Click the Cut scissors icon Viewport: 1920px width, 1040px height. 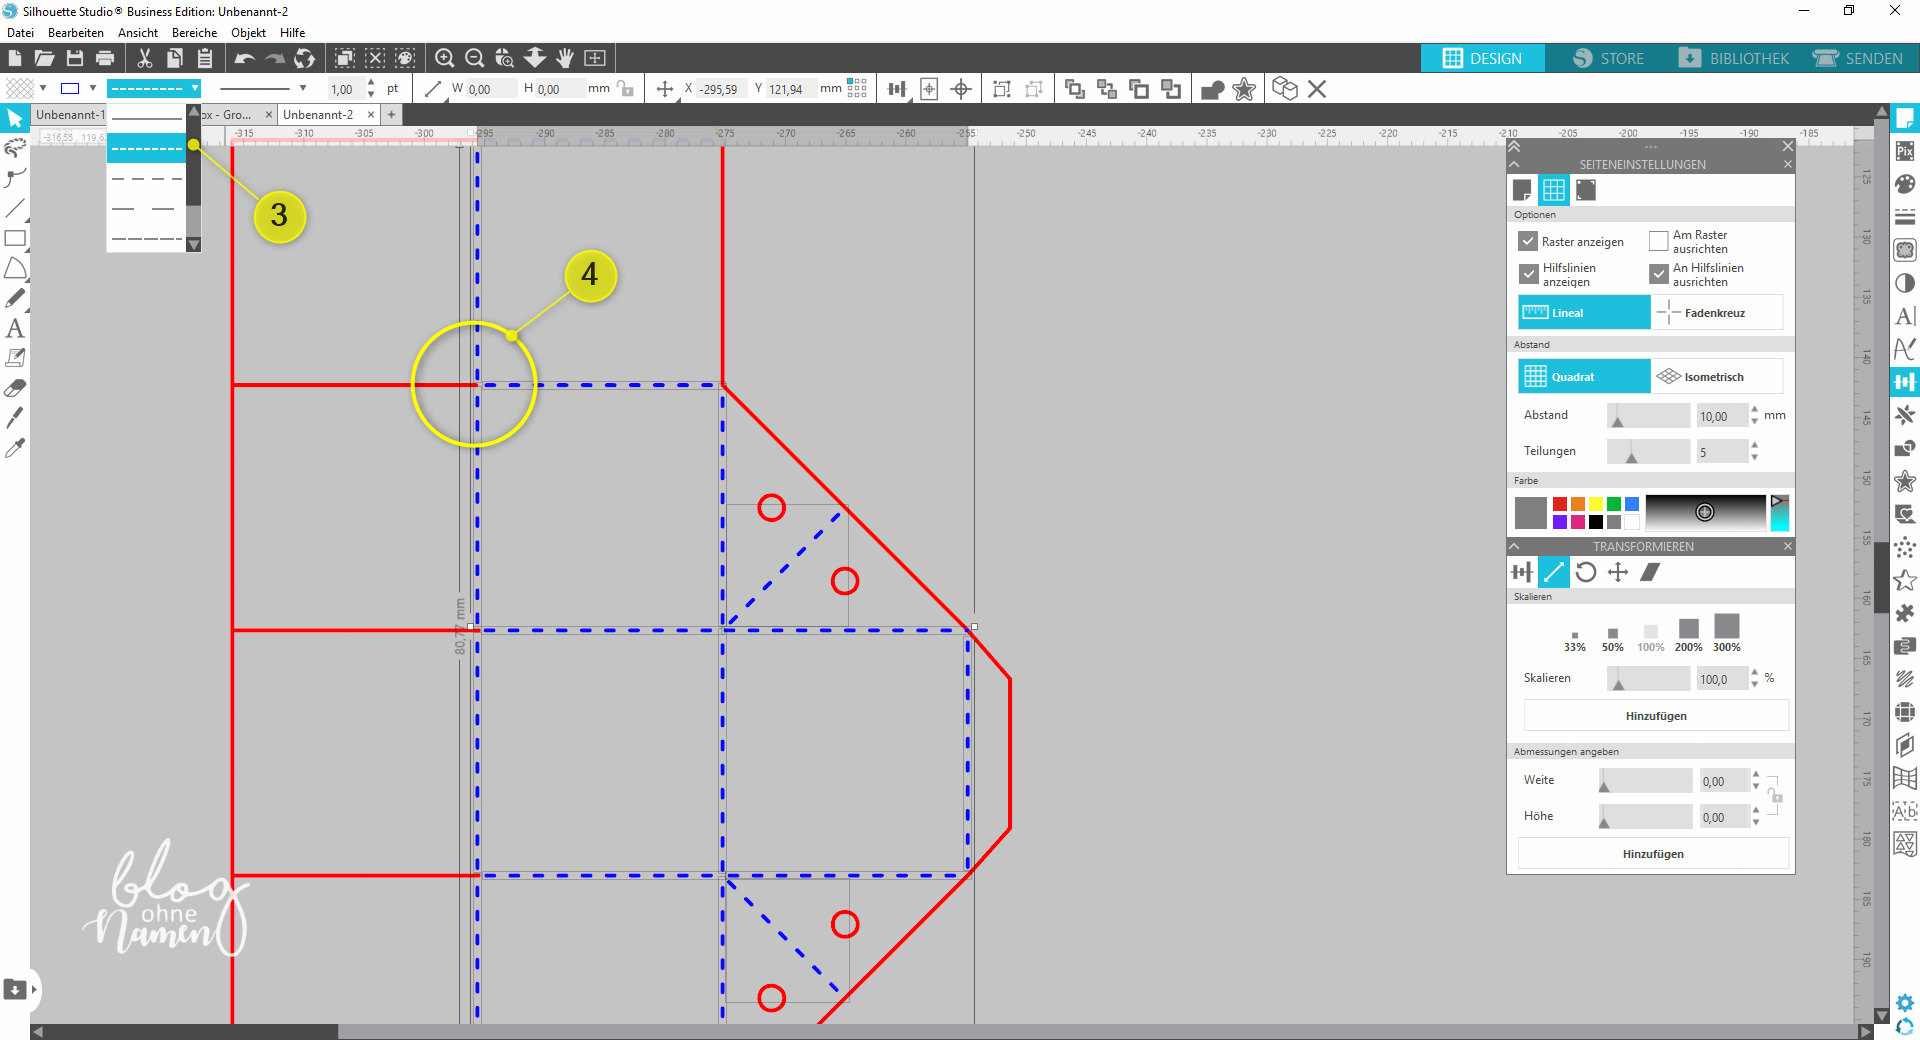point(145,59)
